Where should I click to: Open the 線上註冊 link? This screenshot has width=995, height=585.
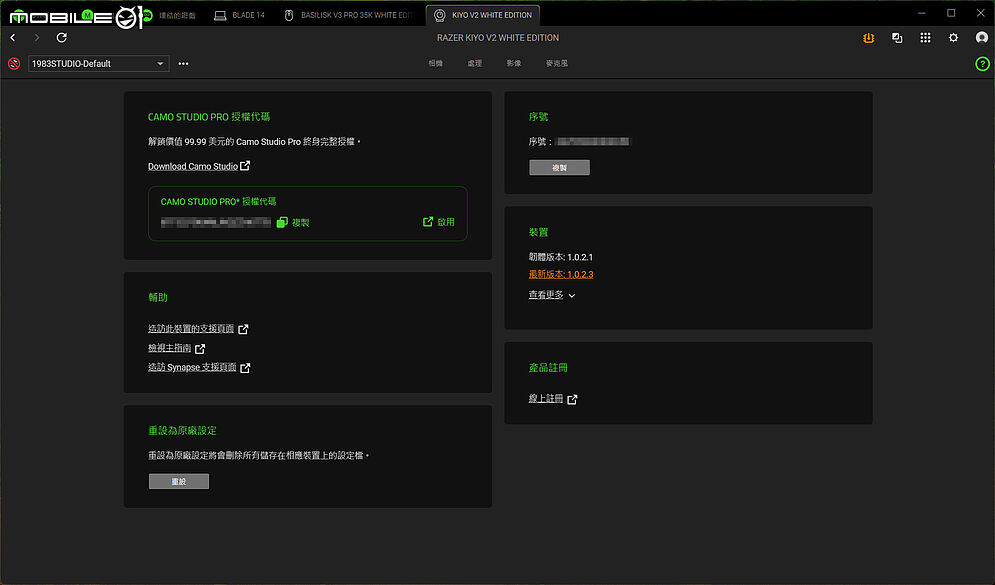(546, 398)
